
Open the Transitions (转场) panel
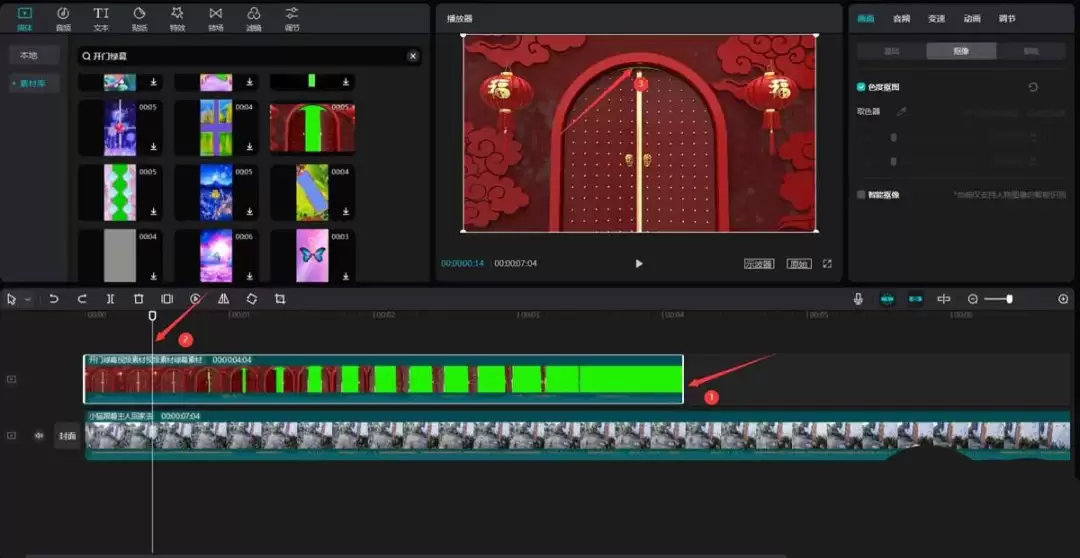(x=215, y=17)
